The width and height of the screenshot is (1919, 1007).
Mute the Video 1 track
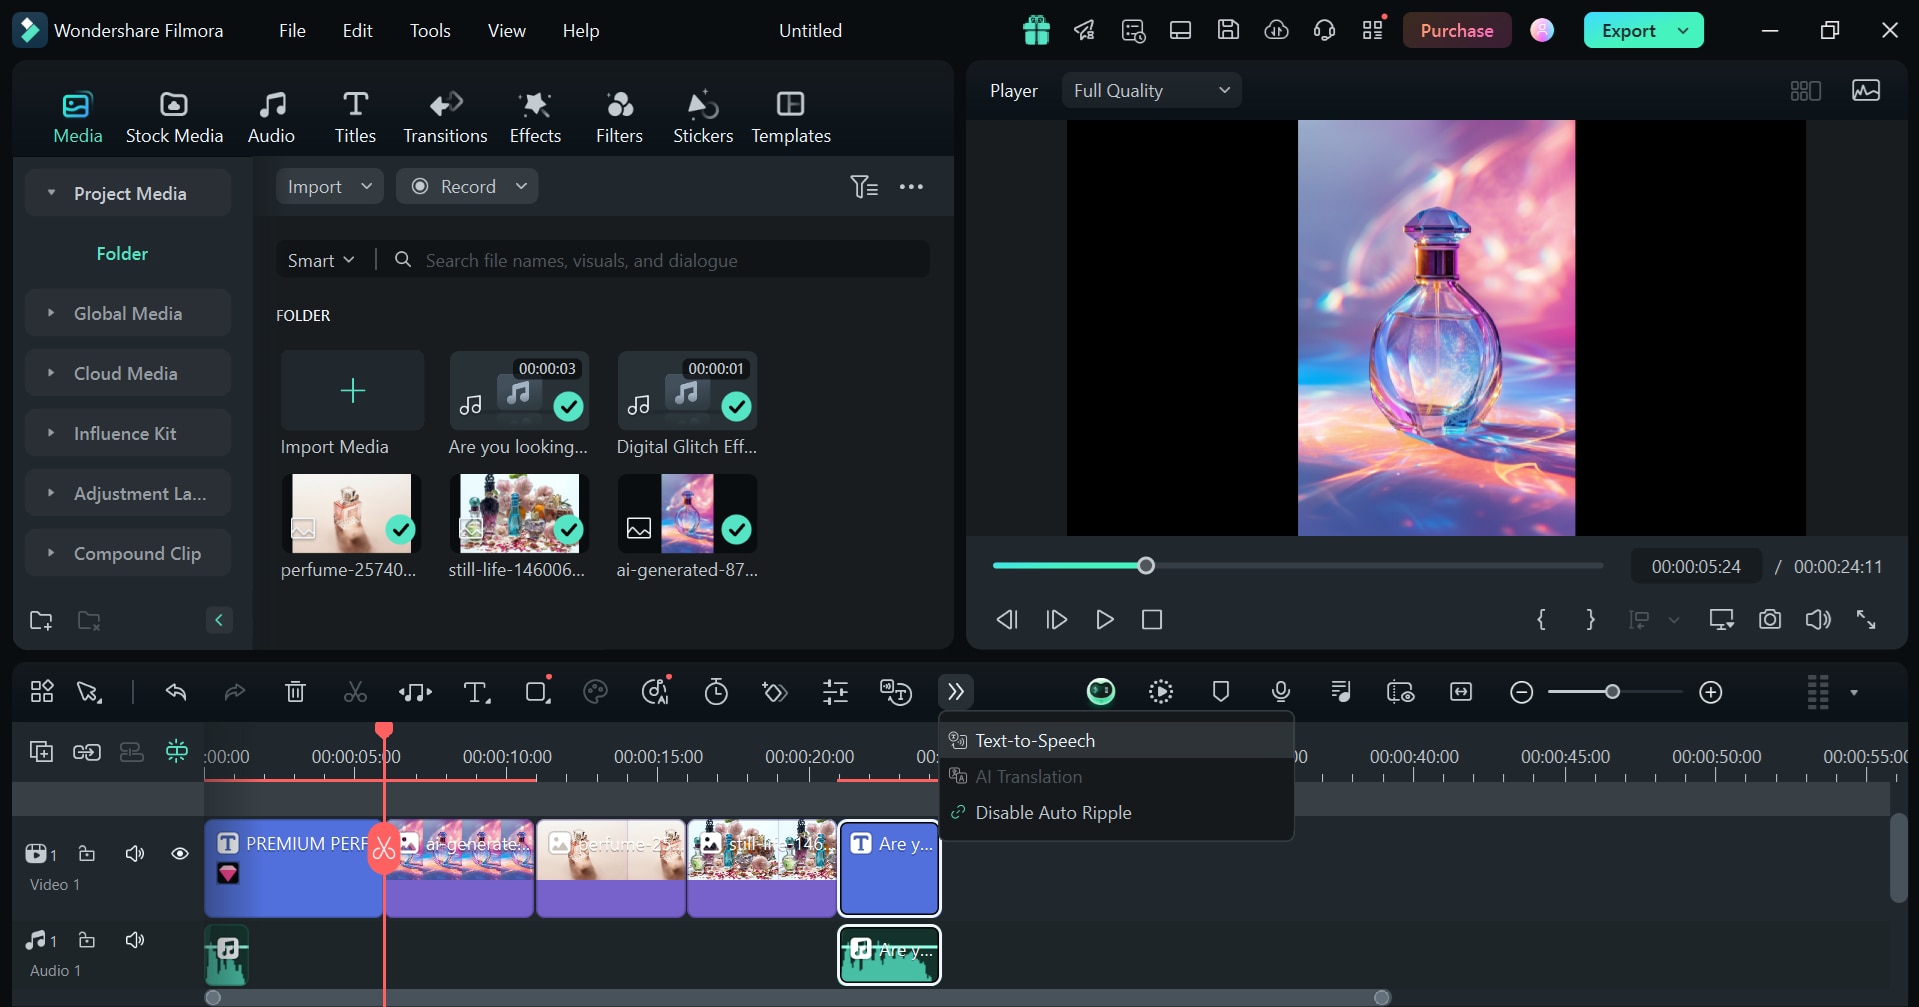tap(135, 854)
